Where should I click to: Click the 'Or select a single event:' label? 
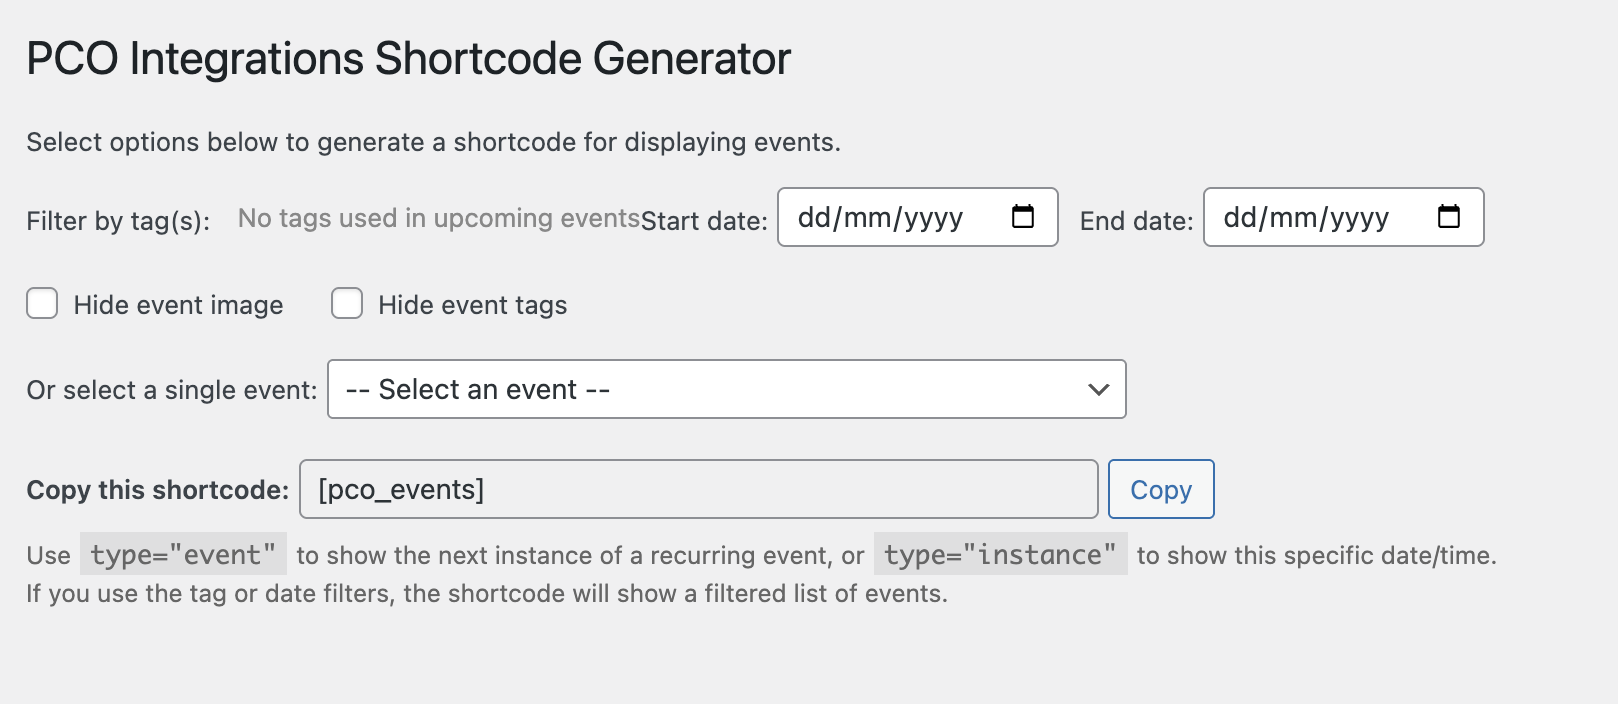tap(172, 390)
